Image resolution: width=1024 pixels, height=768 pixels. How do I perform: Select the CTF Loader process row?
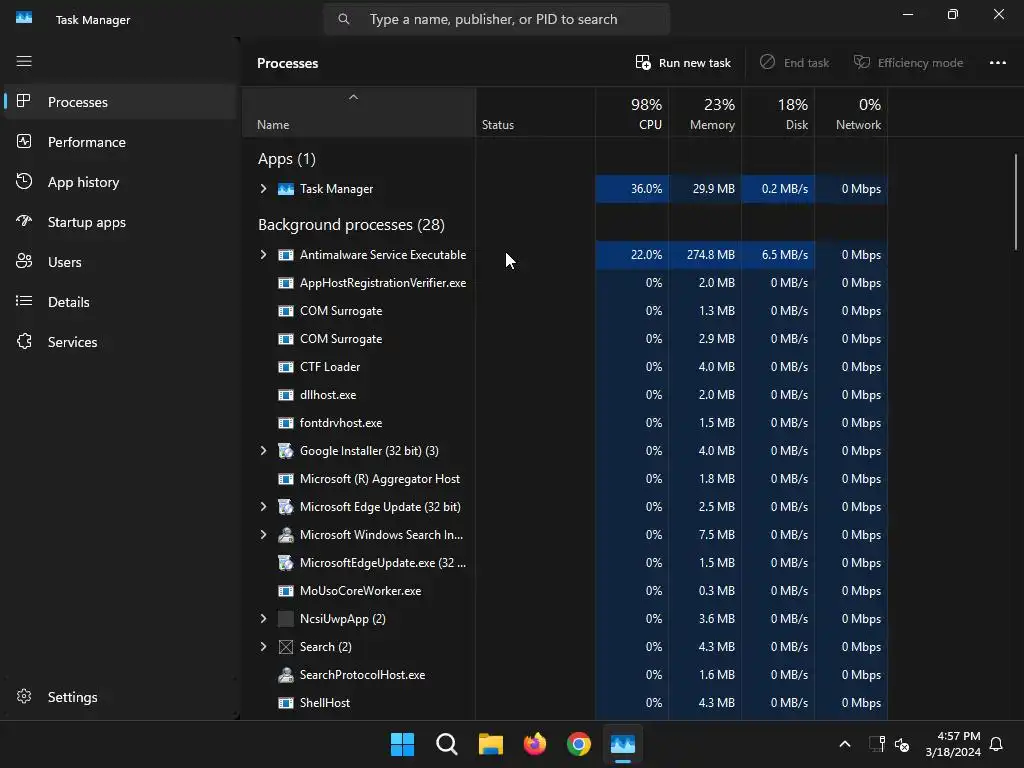click(x=564, y=367)
